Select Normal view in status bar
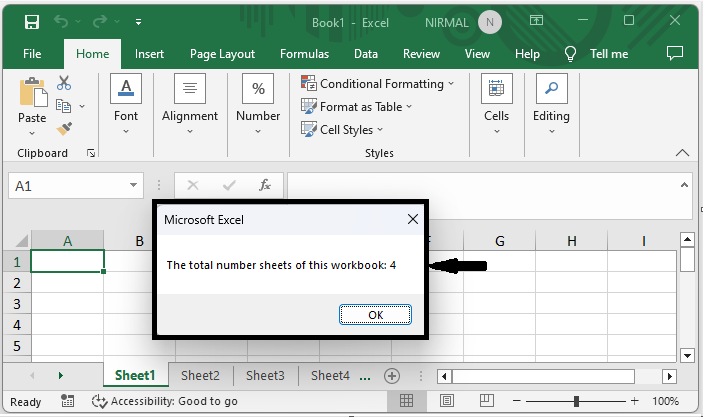The height and width of the screenshot is (417, 703). (x=407, y=401)
